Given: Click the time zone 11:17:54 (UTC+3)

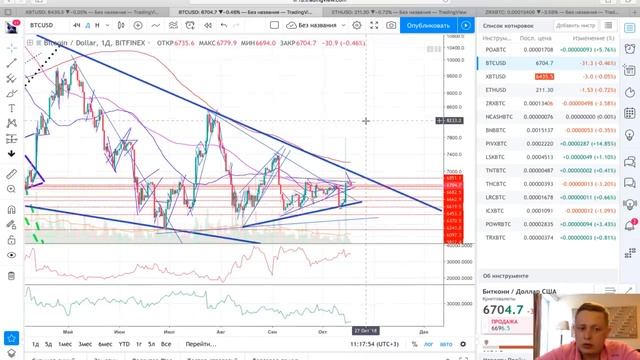Looking at the screenshot, I should (374, 344).
